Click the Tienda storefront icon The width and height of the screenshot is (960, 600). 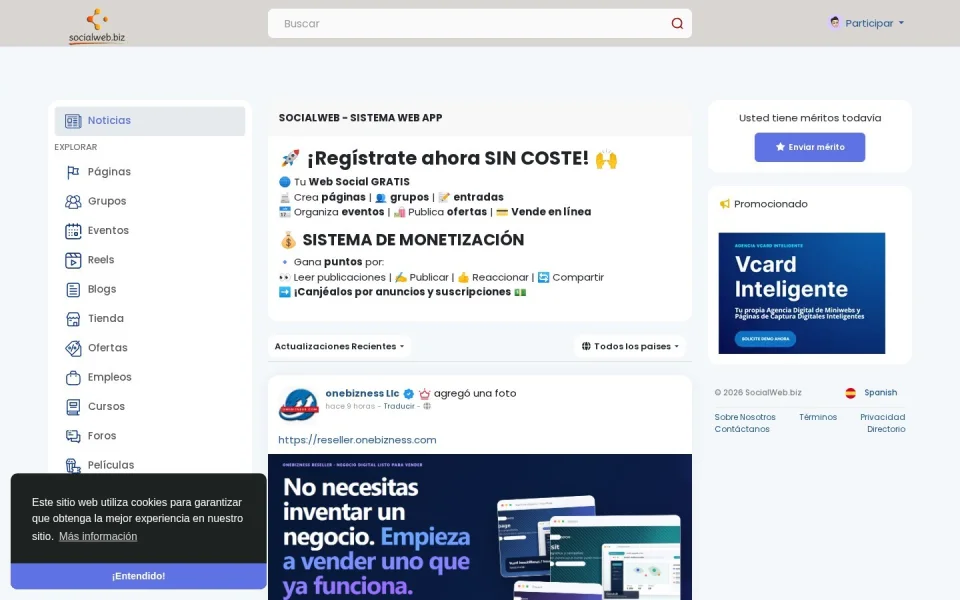(73, 319)
